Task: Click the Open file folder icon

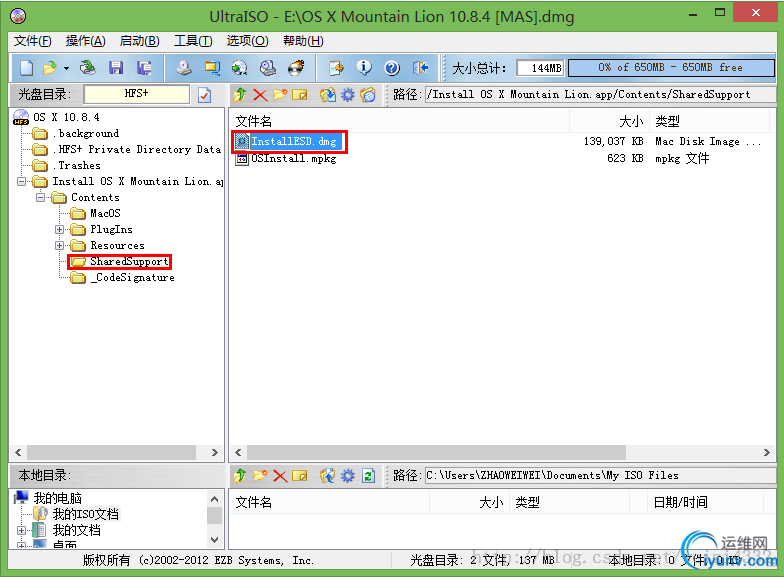Action: tap(50, 68)
